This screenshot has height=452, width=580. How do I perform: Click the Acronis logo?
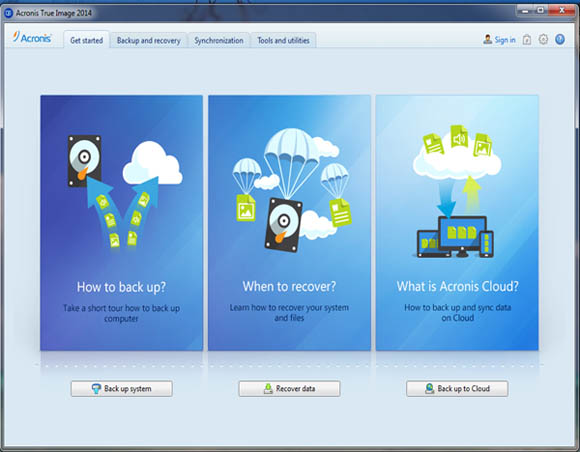click(32, 37)
